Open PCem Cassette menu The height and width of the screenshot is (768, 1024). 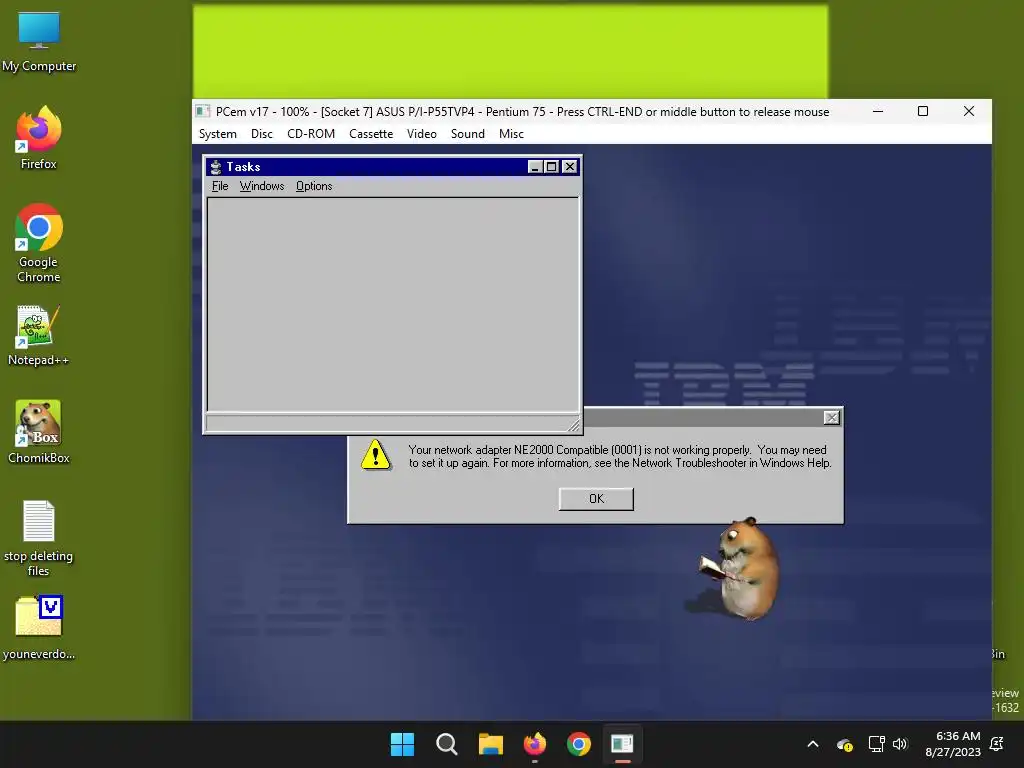(371, 134)
